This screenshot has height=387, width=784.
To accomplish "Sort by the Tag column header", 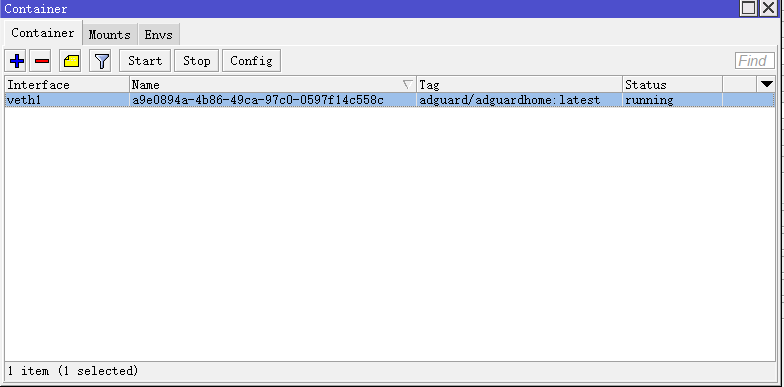I will click(520, 84).
